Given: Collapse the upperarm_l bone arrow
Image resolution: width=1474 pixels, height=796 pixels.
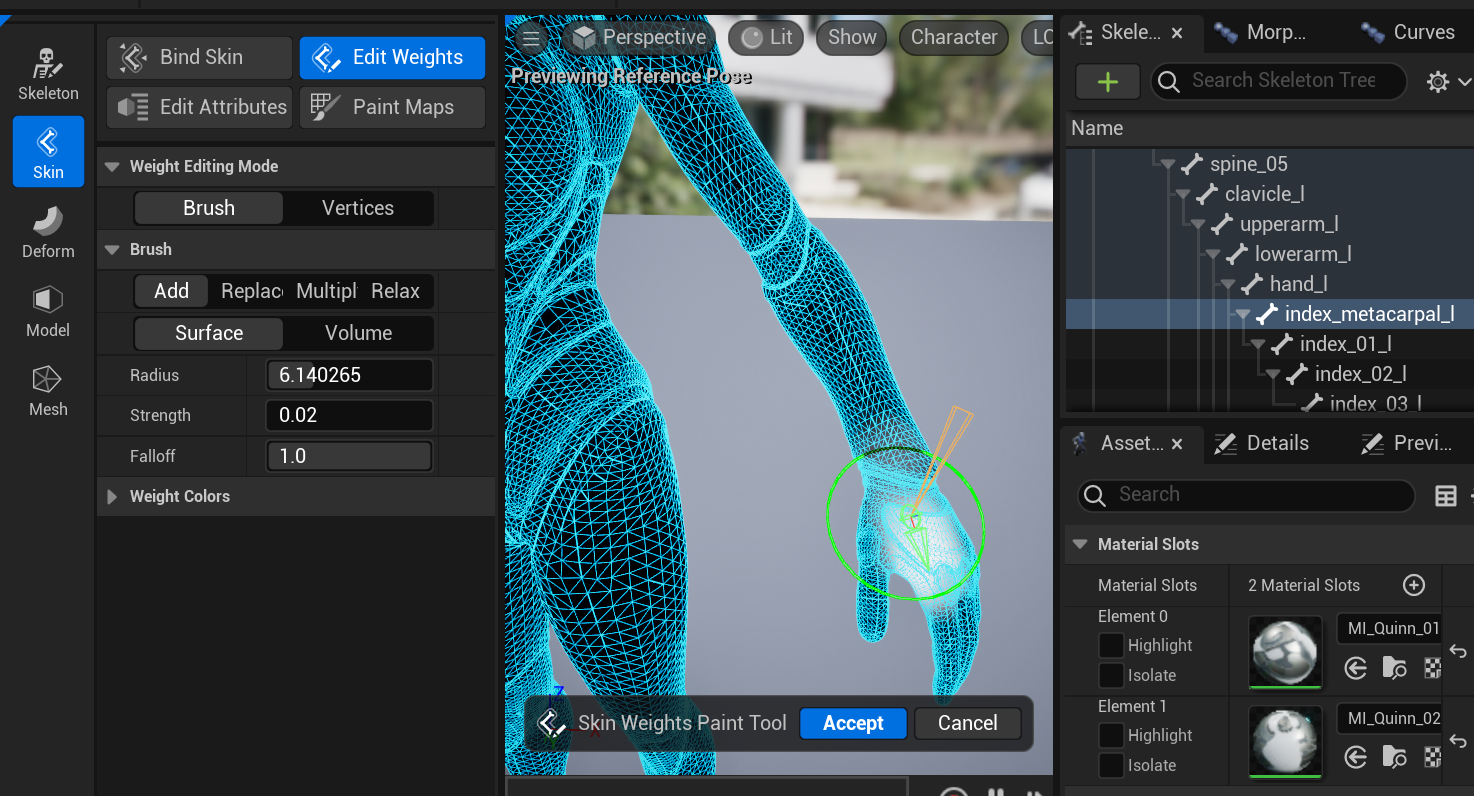Looking at the screenshot, I should coord(1198,224).
